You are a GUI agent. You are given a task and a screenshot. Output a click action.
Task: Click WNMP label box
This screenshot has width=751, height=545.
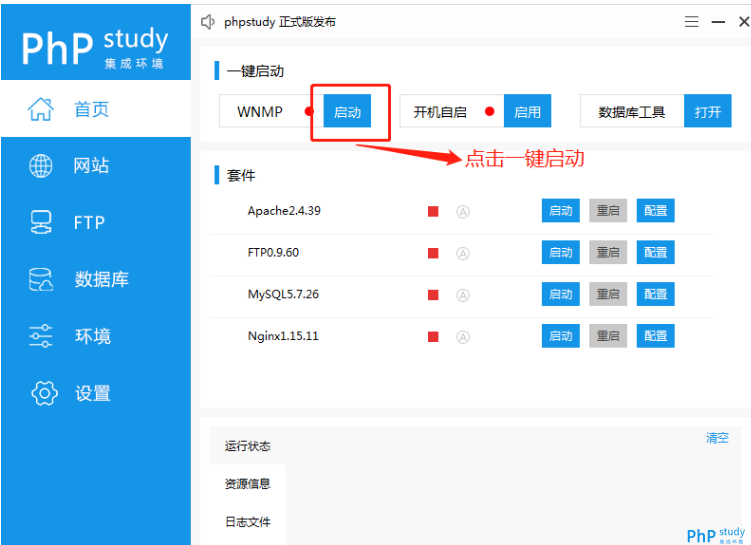tap(272, 111)
